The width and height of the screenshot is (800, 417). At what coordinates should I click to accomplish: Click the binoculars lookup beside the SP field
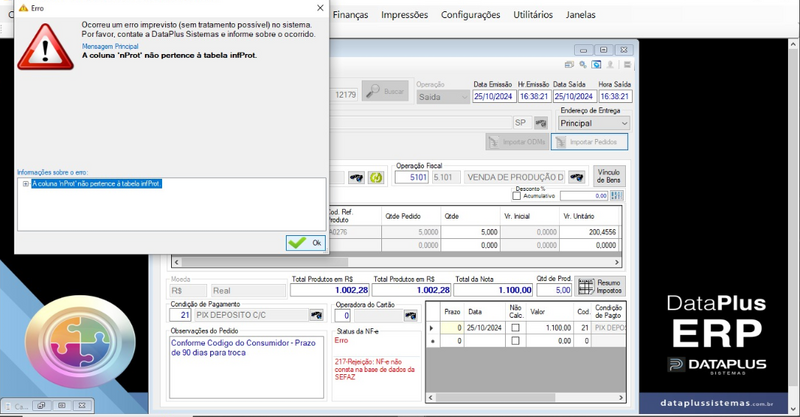click(541, 123)
